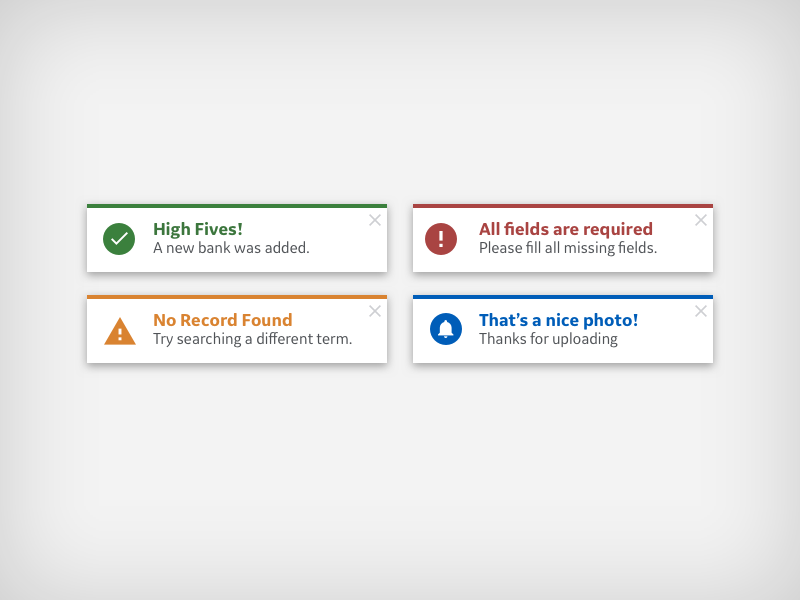Click the blue bell notification icon

pos(445,329)
